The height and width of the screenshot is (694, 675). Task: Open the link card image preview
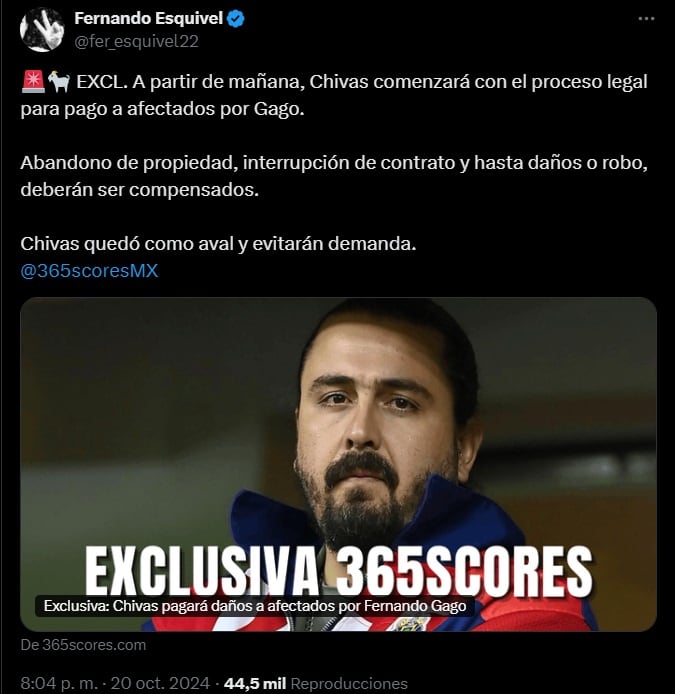pyautogui.click(x=338, y=464)
